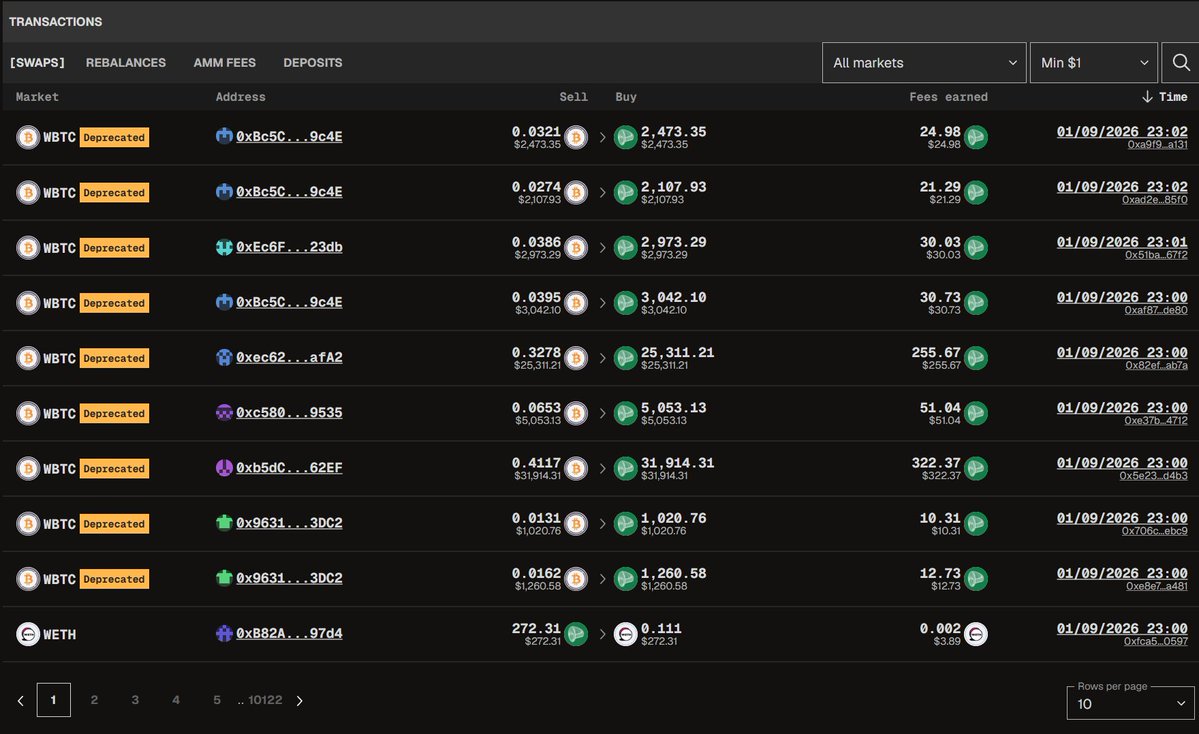Click avatar icon beside address 0xec62...afA2
This screenshot has width=1199, height=734.
click(x=224, y=357)
